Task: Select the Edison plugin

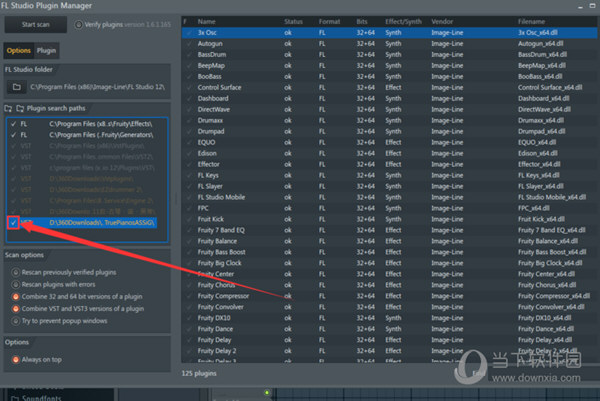Action: 389,153
